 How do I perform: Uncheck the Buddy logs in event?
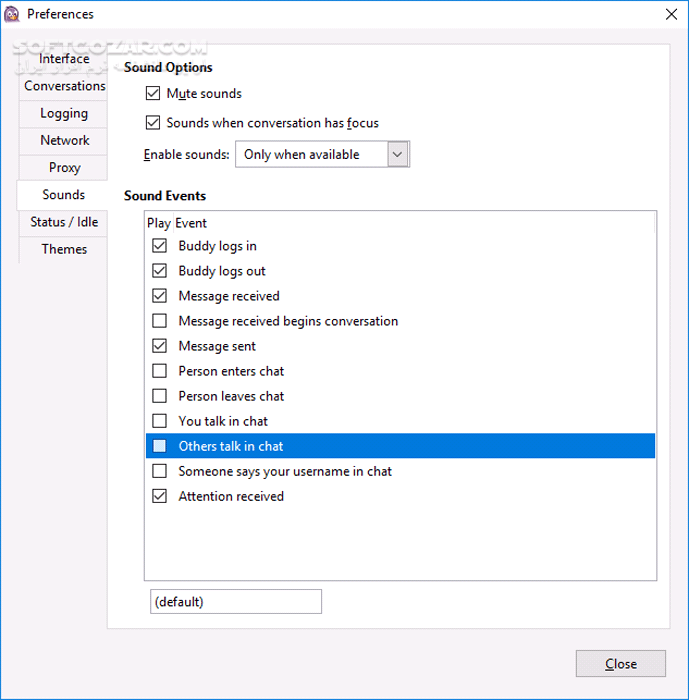(160, 246)
